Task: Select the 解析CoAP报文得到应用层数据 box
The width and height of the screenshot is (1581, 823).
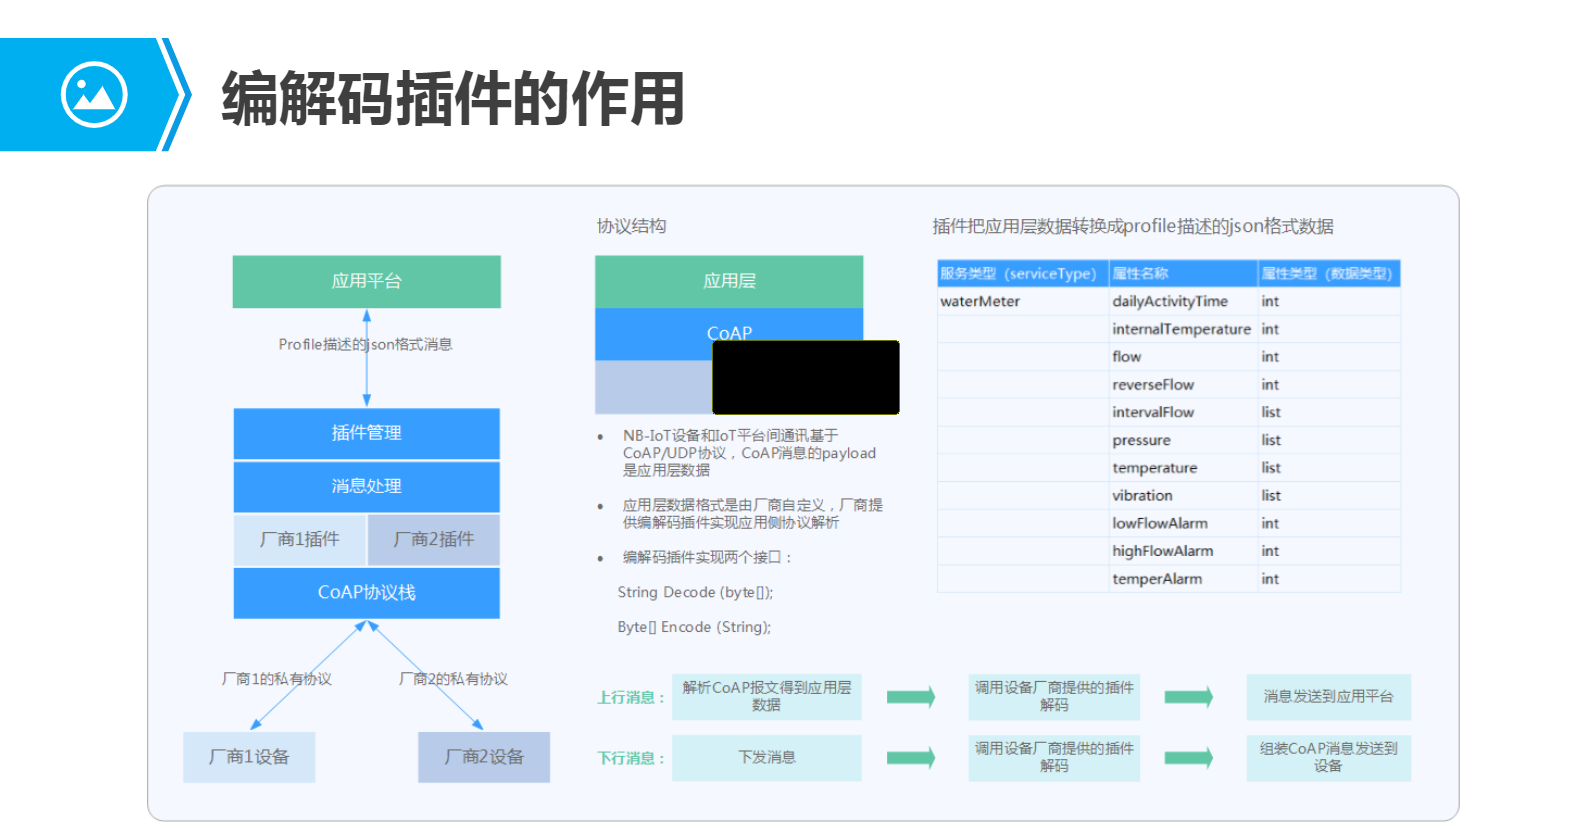Action: pos(767,697)
